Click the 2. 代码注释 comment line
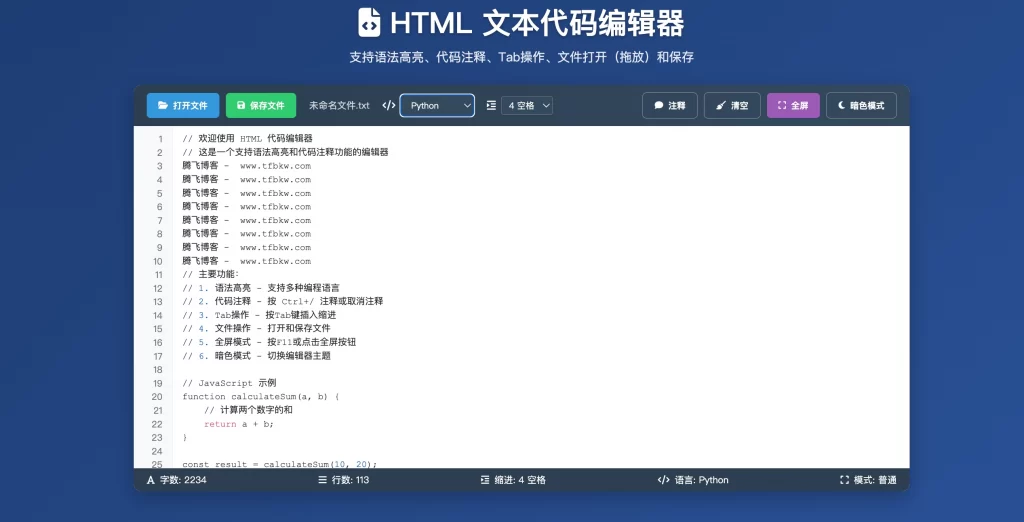Viewport: 1024px width, 522px height. point(282,301)
